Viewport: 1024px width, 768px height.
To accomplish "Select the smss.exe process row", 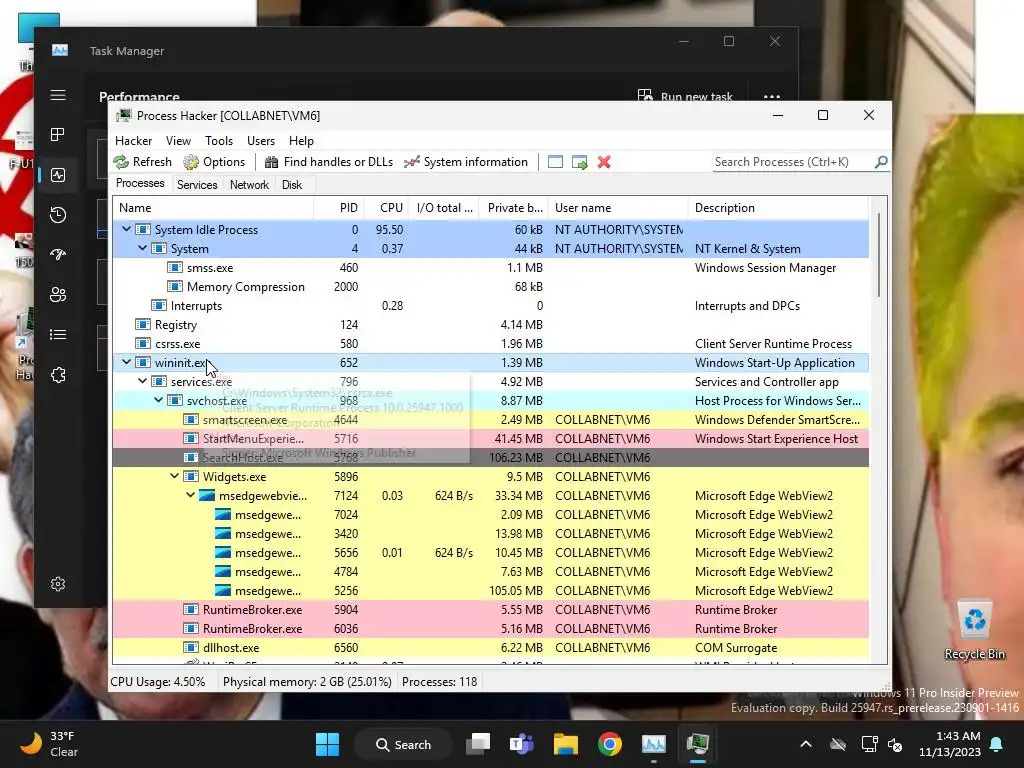I will (490, 268).
